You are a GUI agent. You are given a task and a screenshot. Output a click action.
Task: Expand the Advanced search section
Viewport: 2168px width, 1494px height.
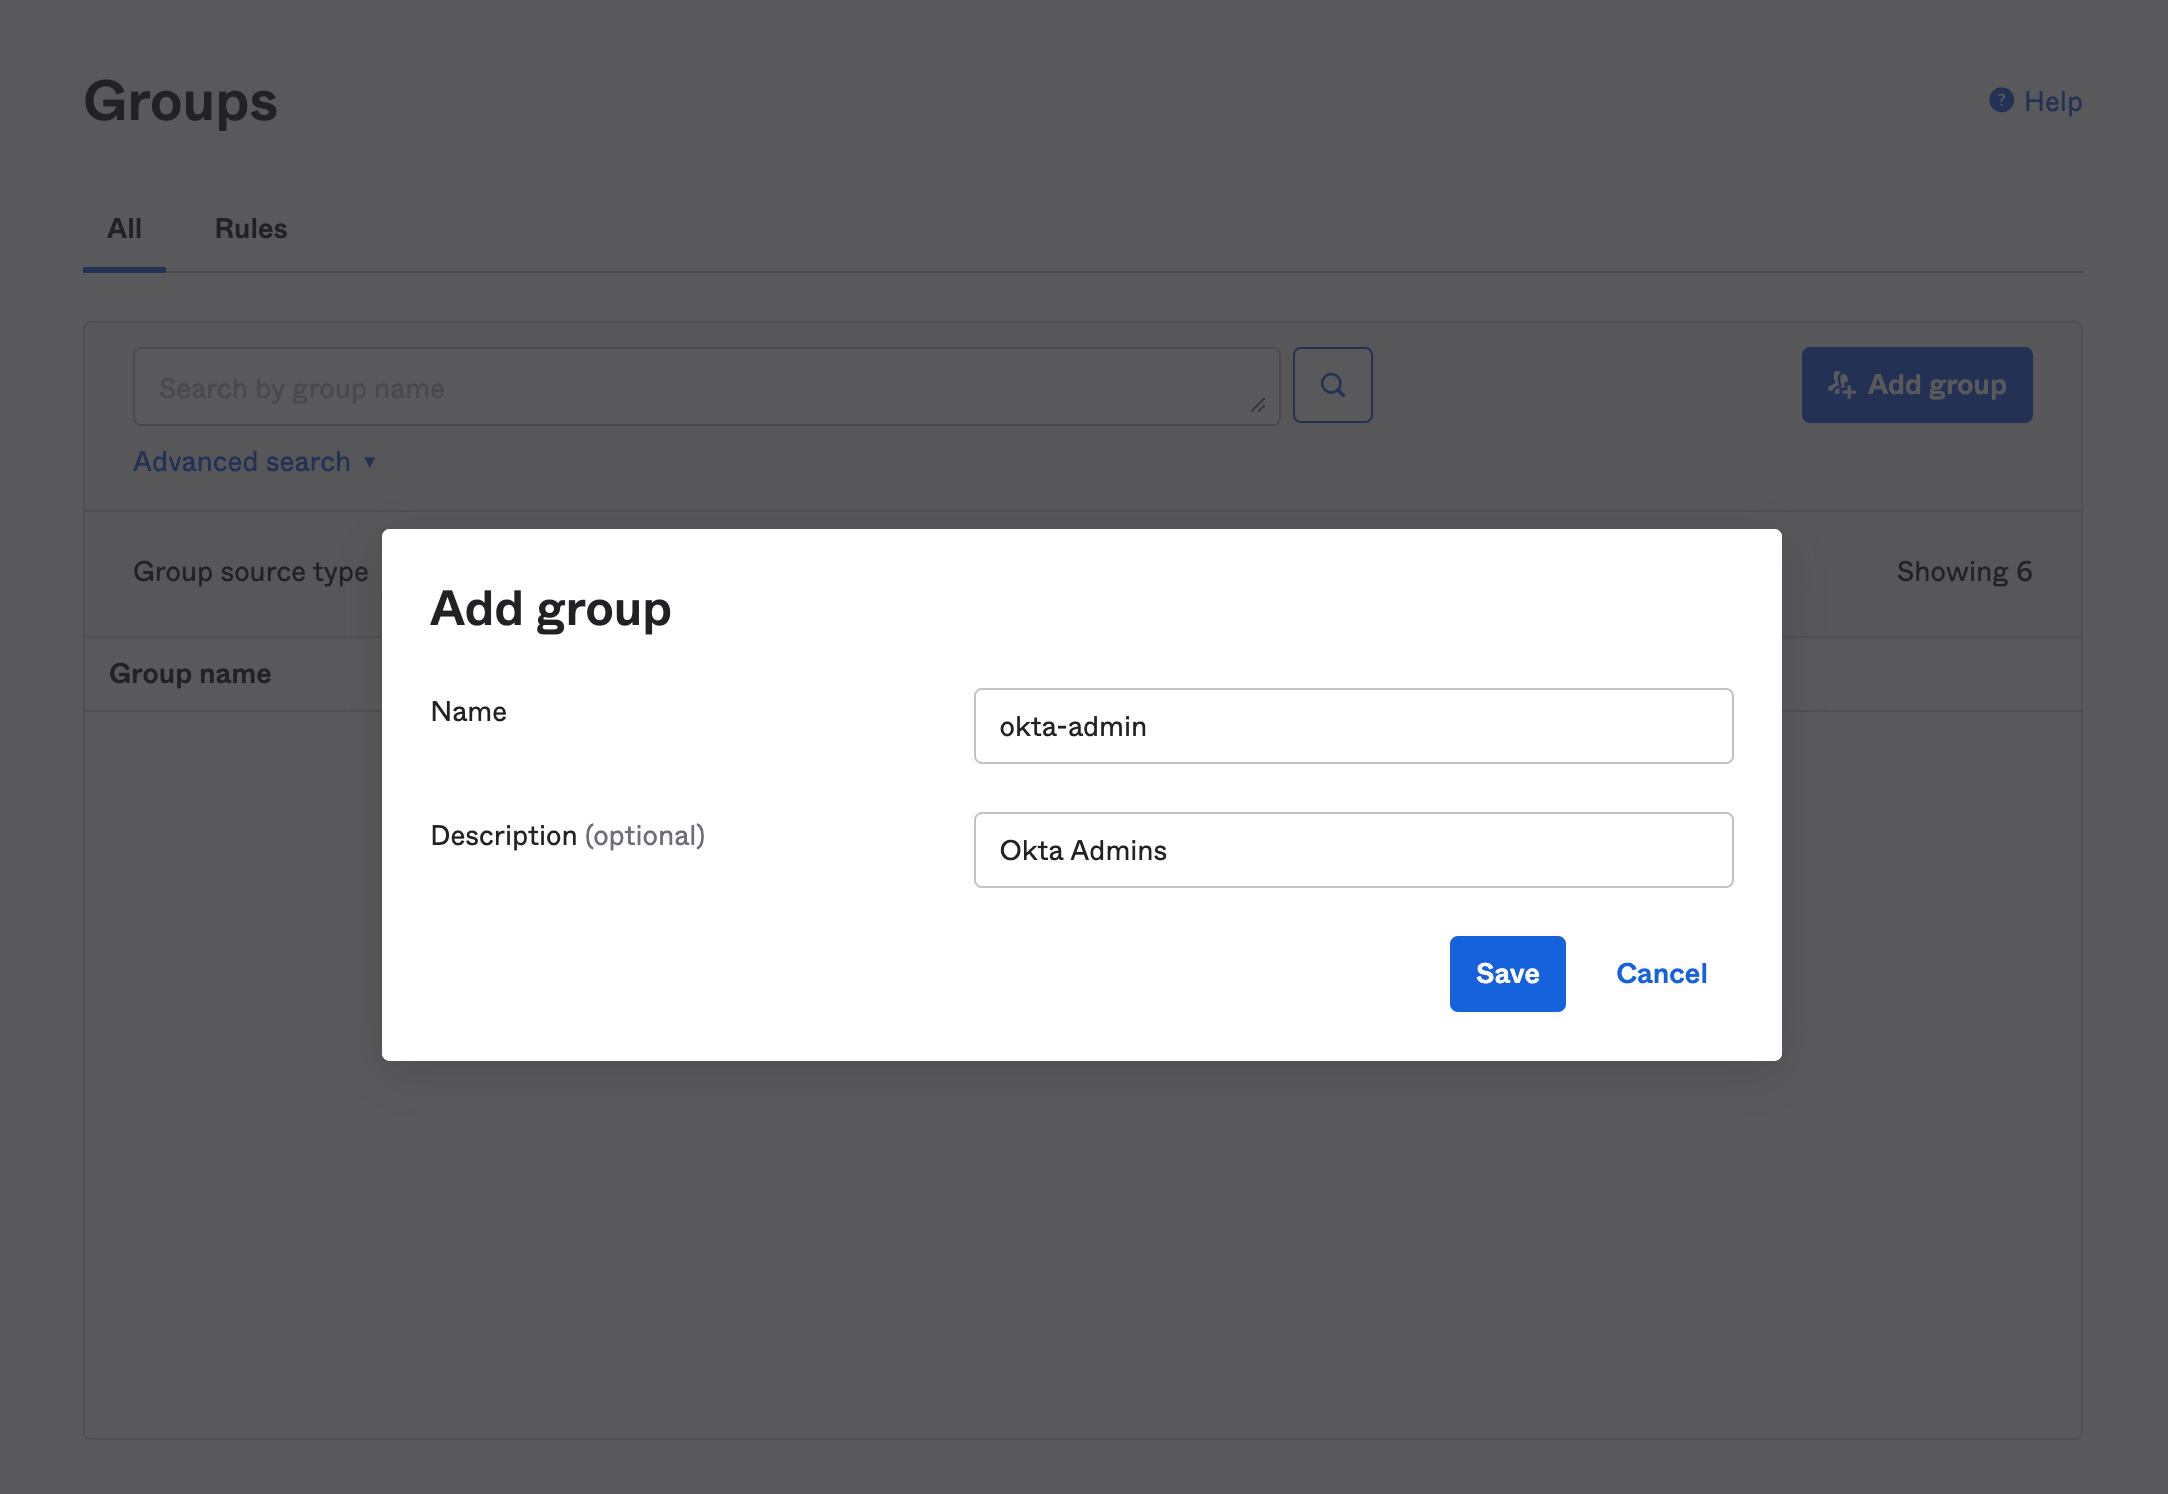coord(241,461)
